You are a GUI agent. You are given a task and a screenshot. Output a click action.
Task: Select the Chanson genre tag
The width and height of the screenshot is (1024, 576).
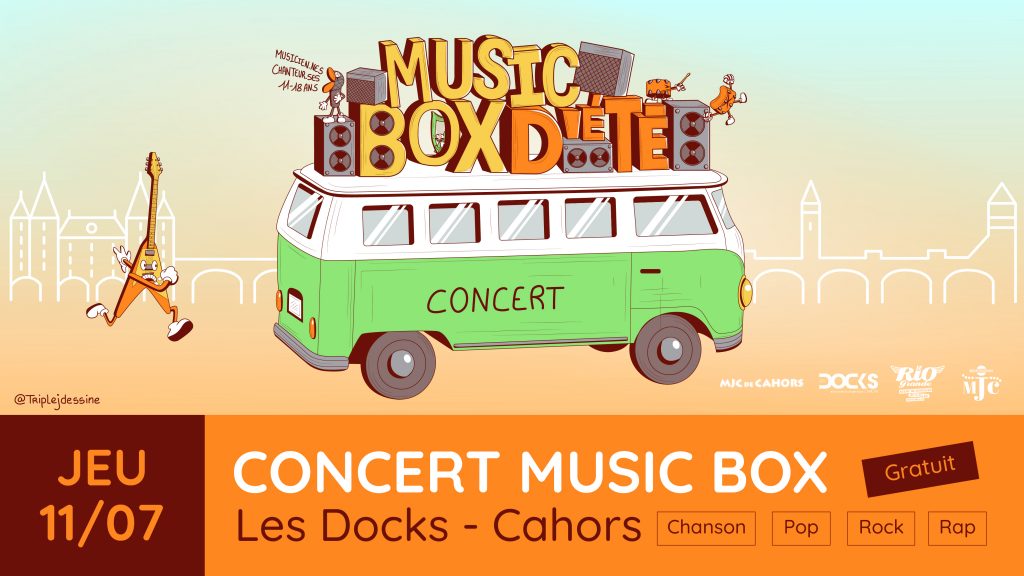[x=706, y=528]
